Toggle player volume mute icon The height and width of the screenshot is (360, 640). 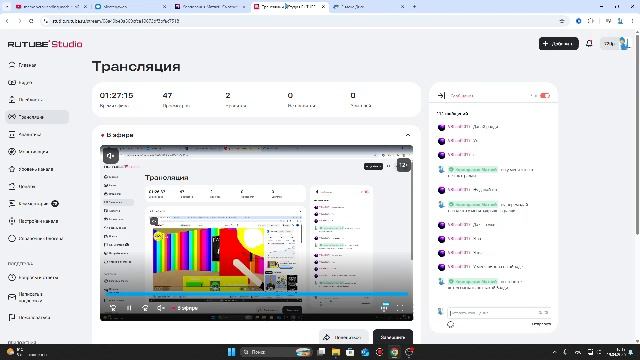[161, 308]
